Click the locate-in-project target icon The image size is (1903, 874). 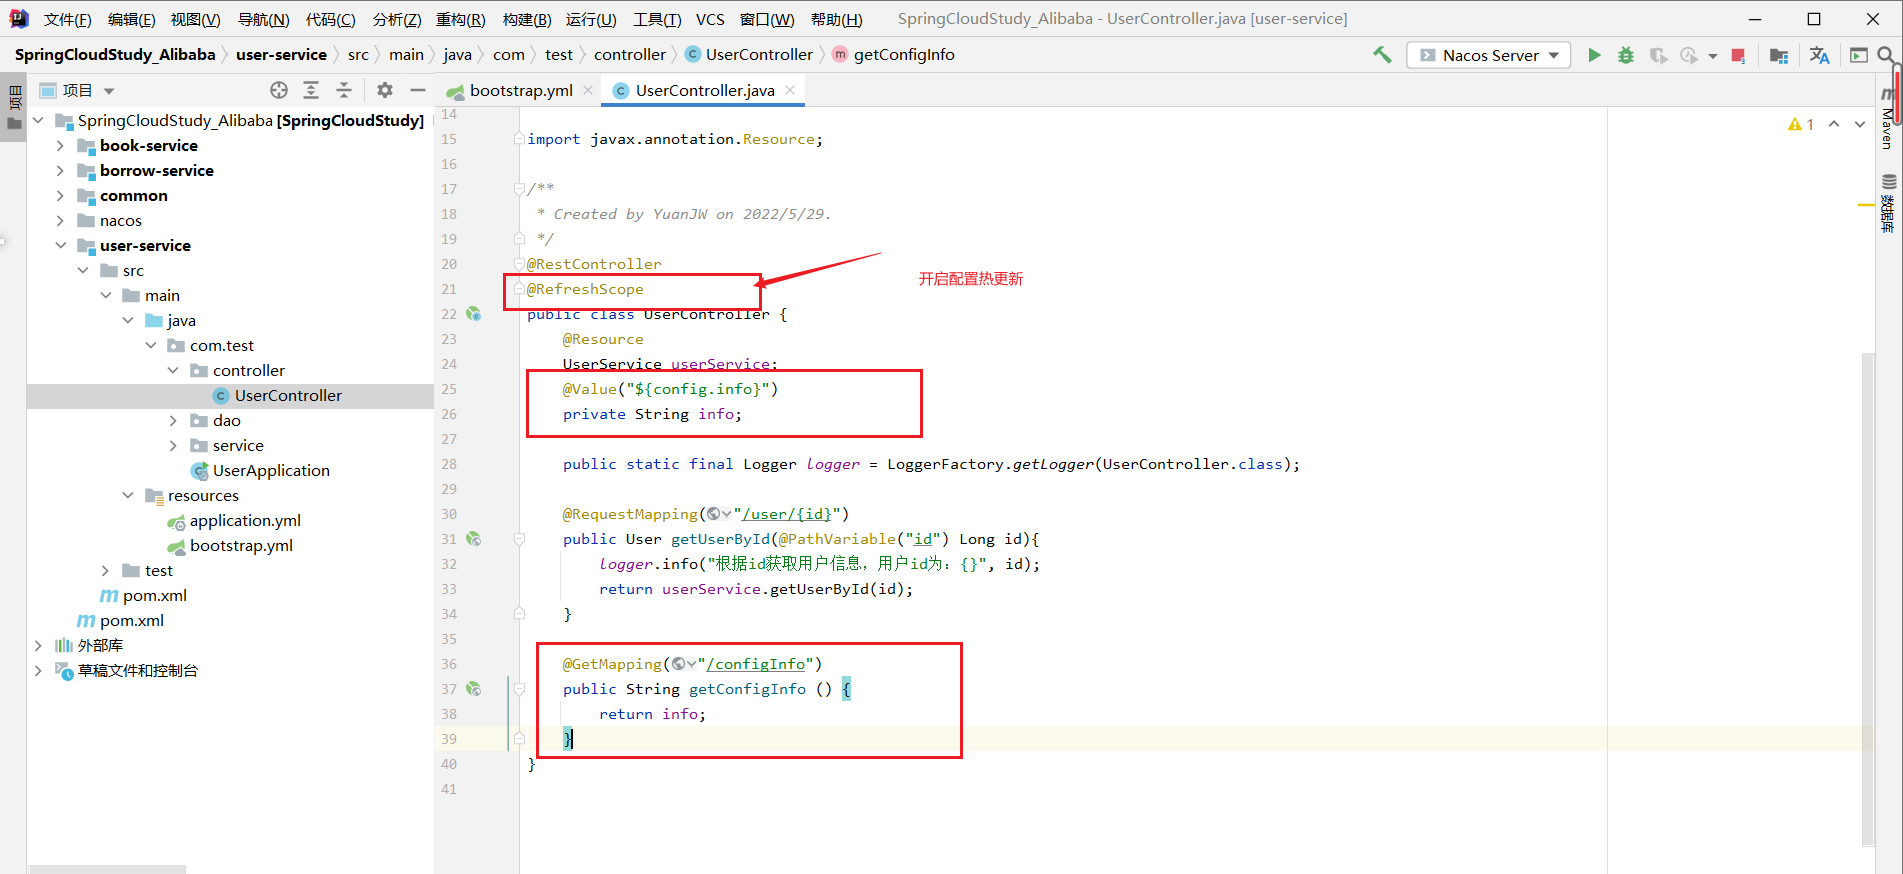[x=279, y=90]
